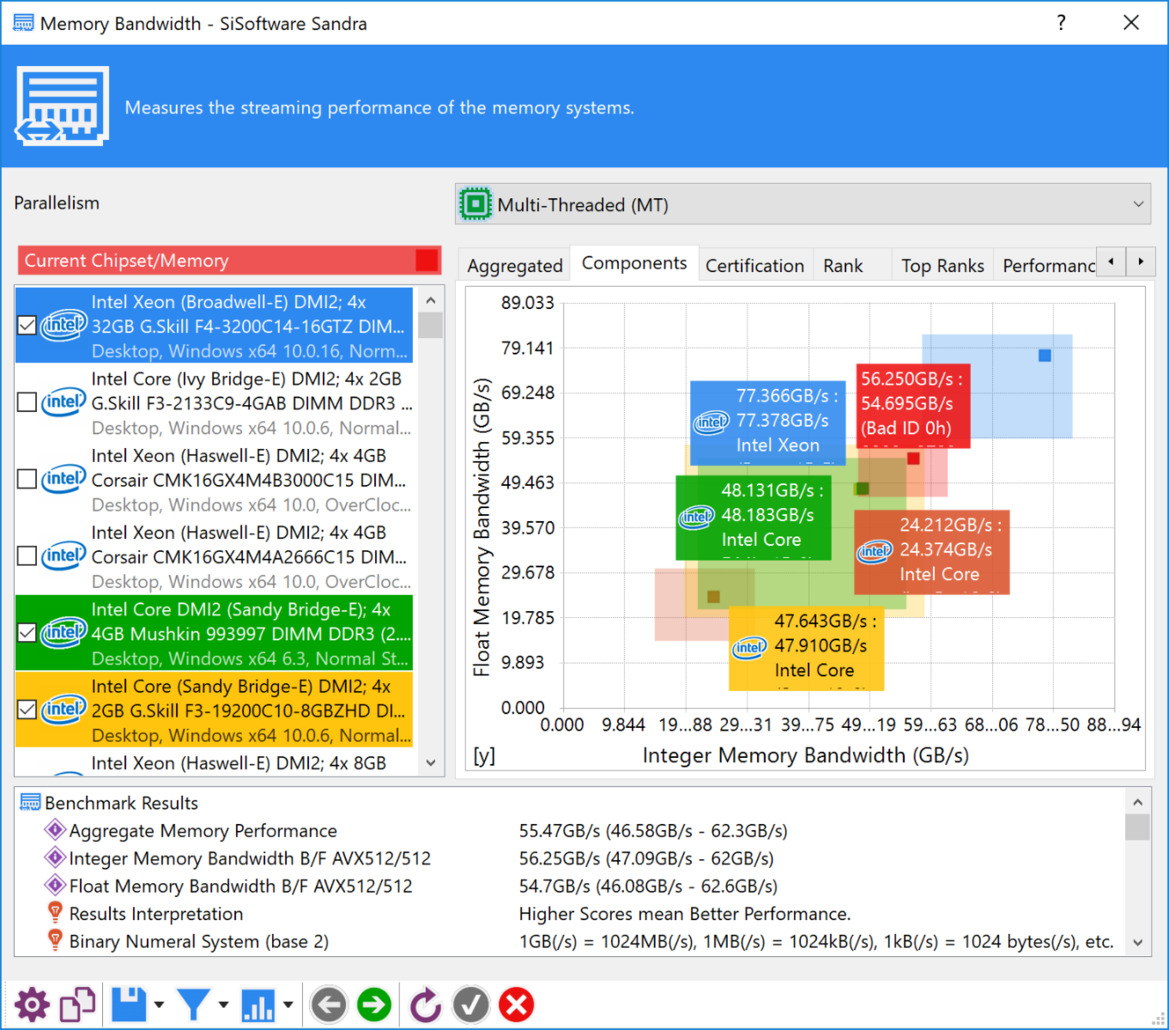Check the Haswell-E Corsair CMK16GX4M4A2666C15 entry
Image resolution: width=1169 pixels, height=1030 pixels.
pyautogui.click(x=27, y=556)
